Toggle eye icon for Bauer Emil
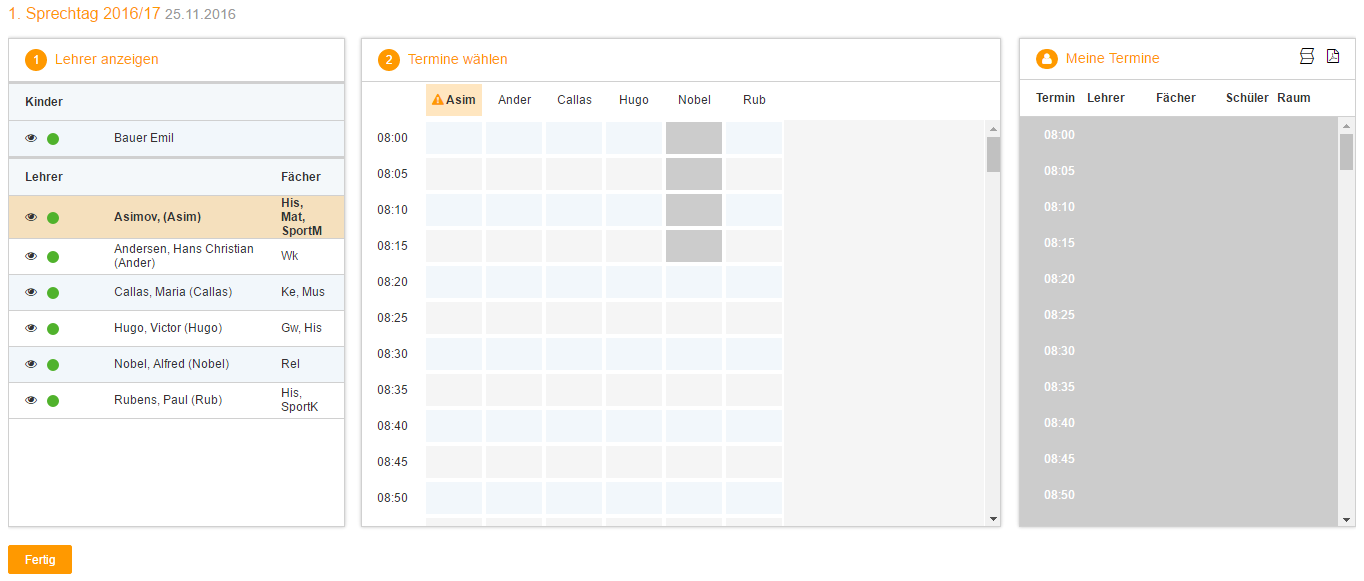The height and width of the screenshot is (581, 1364). pos(31,138)
